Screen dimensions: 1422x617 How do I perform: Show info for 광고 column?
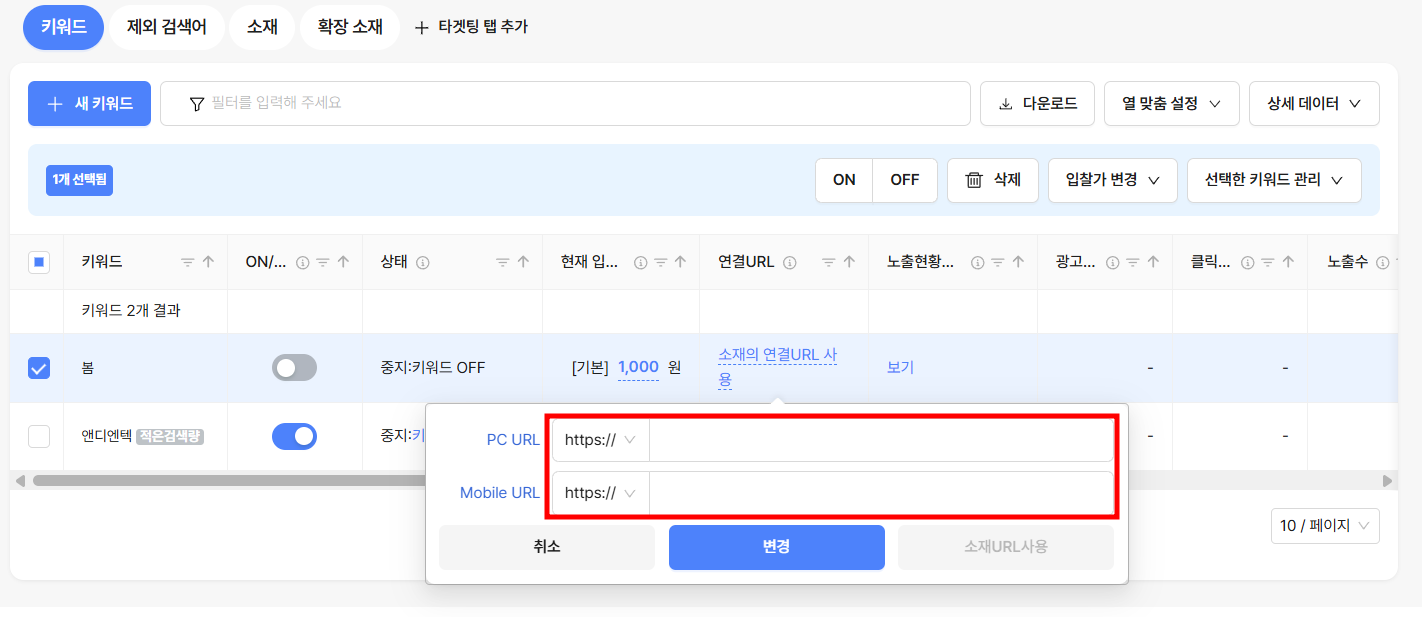1112,262
